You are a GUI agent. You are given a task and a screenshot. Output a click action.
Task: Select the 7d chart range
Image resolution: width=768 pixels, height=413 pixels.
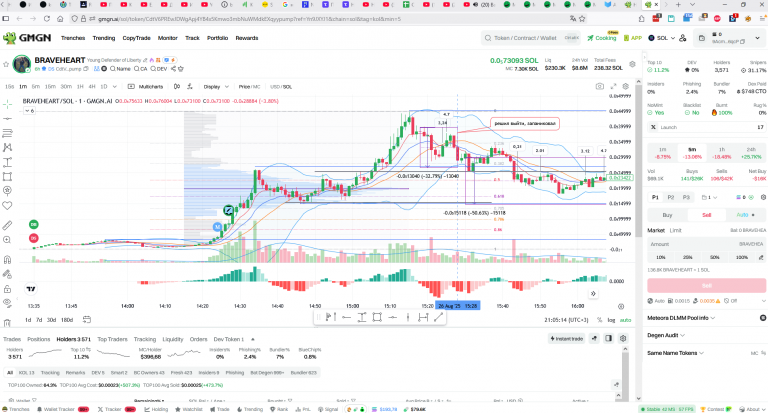coord(39,320)
